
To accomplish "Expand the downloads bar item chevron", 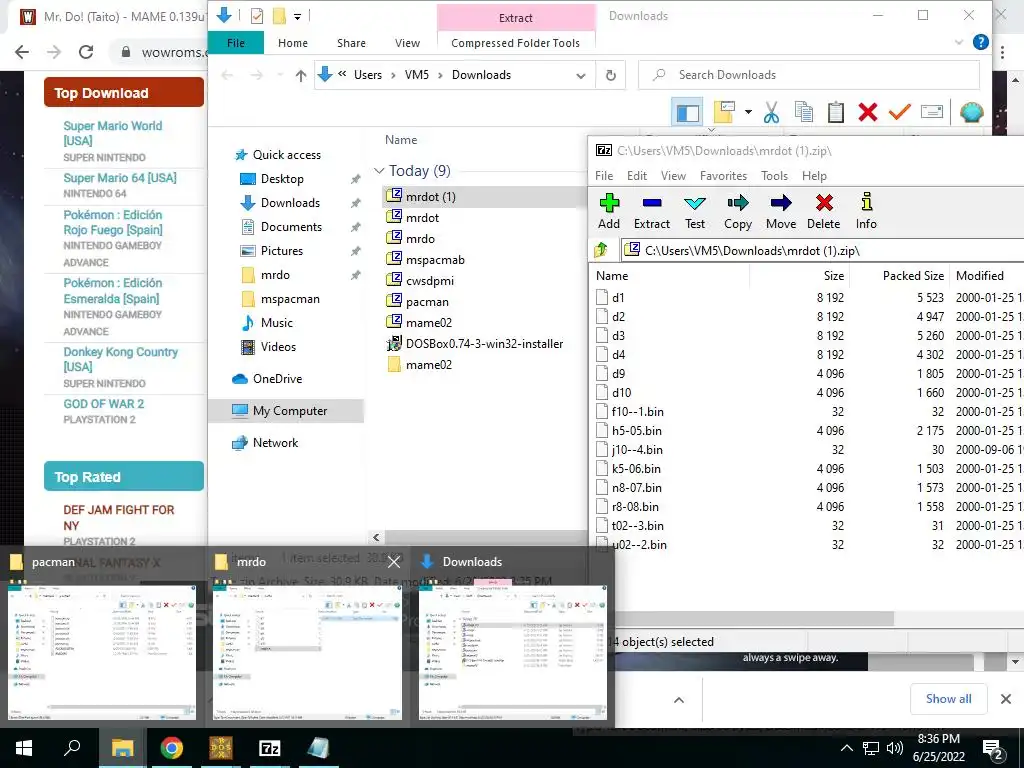I will pyautogui.click(x=679, y=699).
